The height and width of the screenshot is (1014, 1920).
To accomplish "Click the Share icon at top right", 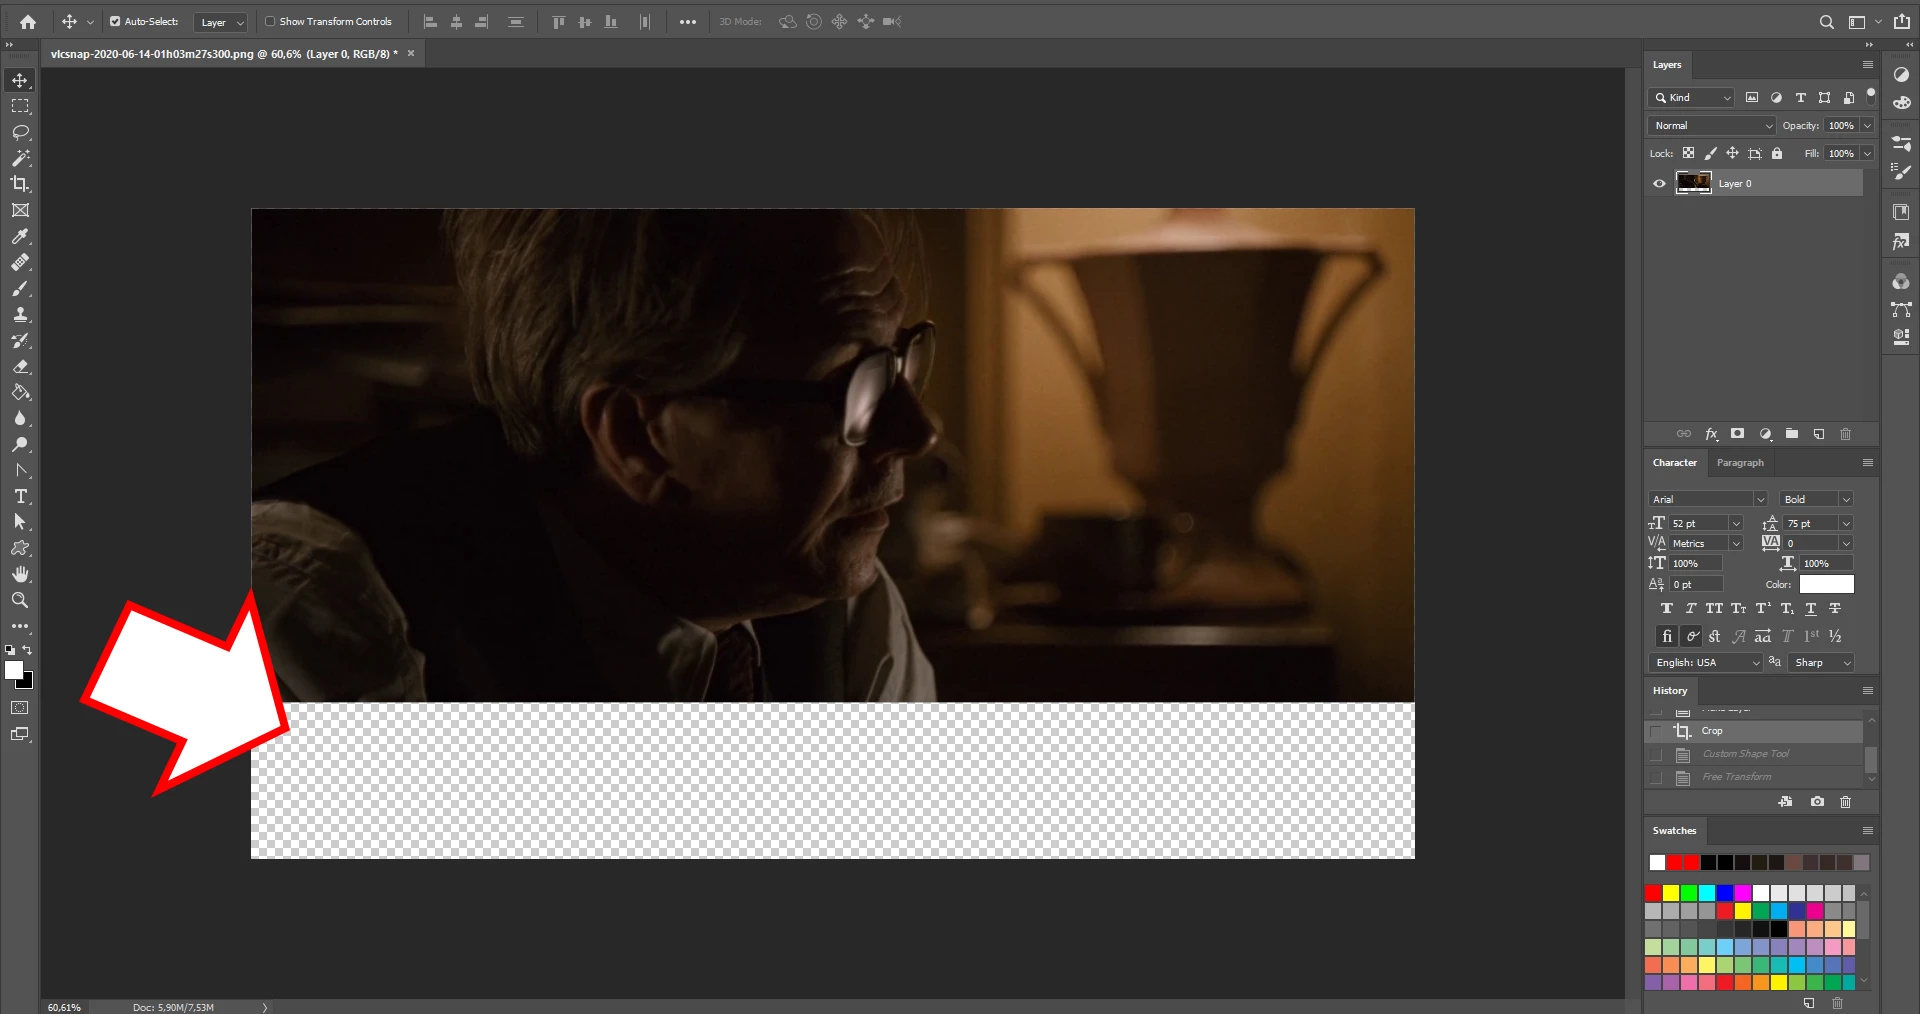I will (1902, 21).
